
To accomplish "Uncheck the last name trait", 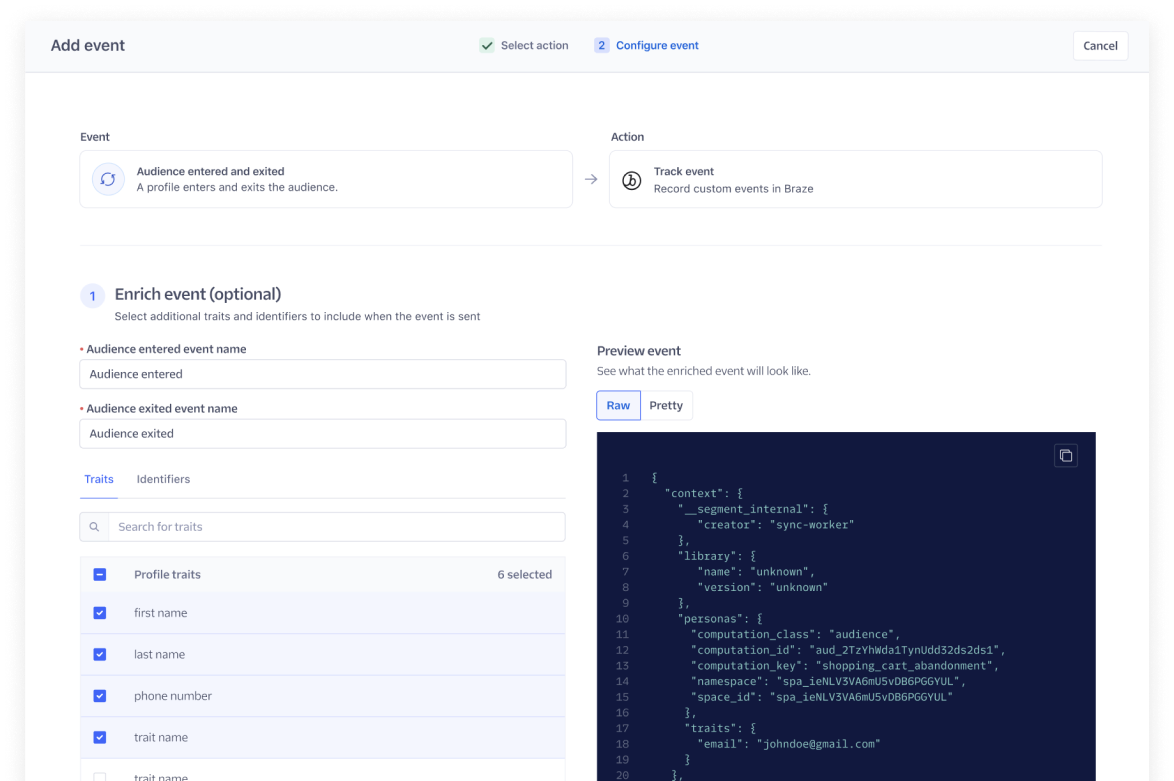I will tap(100, 654).
